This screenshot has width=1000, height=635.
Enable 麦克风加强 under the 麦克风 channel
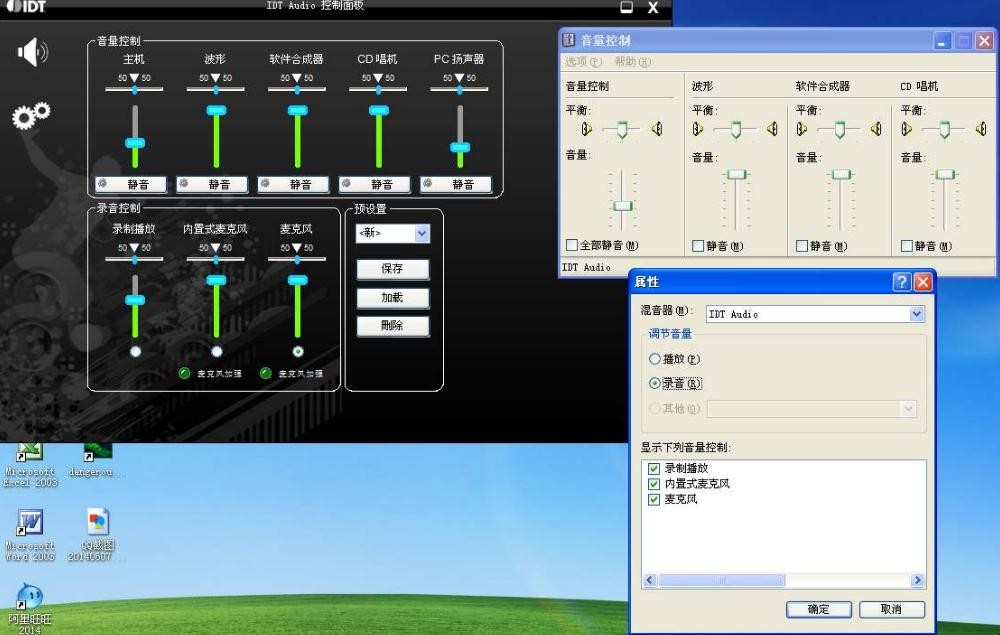point(266,373)
